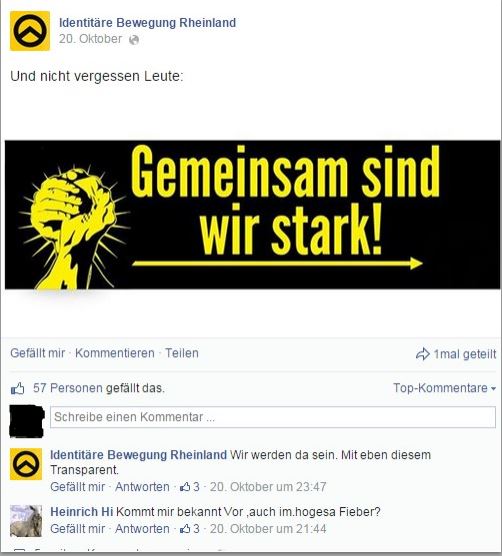Click the thumbs-up icon beside 57 Personen

(x=18, y=388)
